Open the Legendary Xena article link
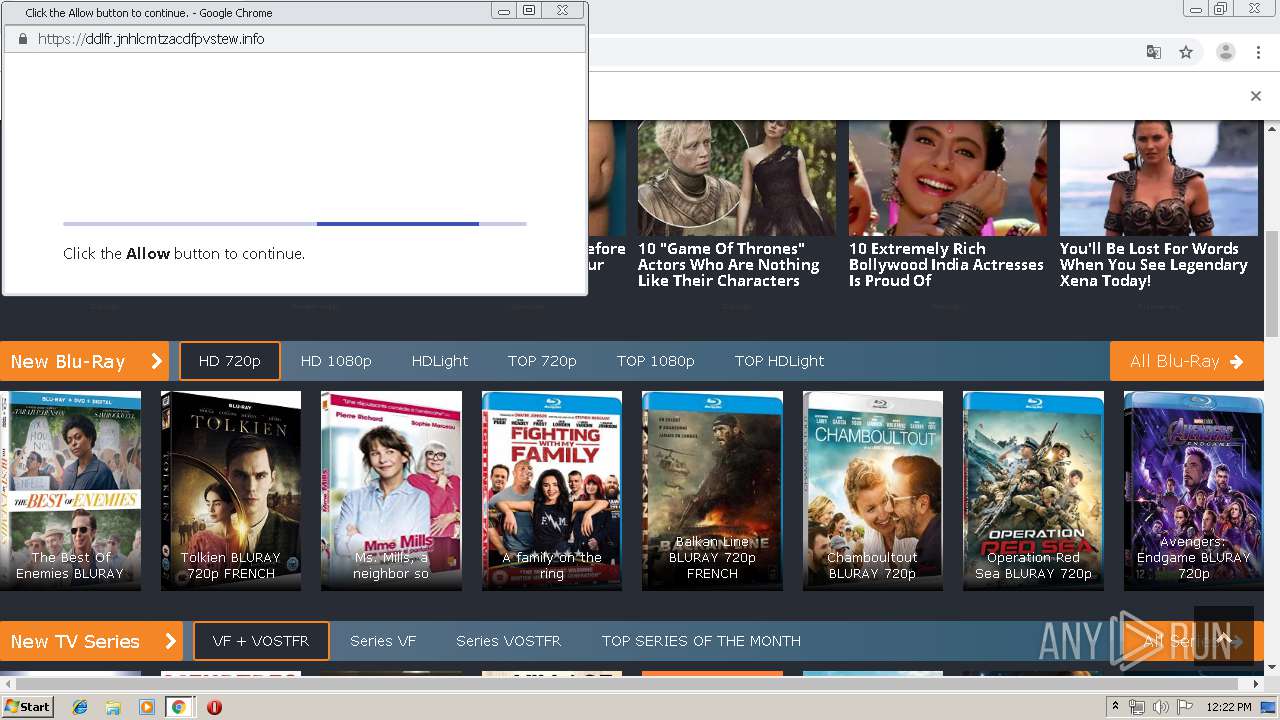The width and height of the screenshot is (1280, 720). tap(1154, 265)
